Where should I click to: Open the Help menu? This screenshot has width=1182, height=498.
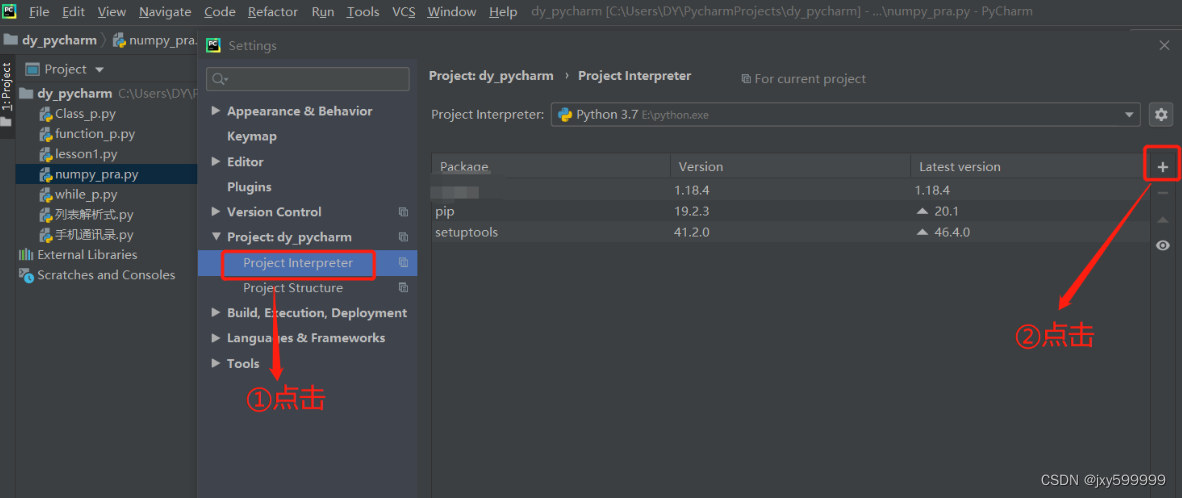point(503,11)
